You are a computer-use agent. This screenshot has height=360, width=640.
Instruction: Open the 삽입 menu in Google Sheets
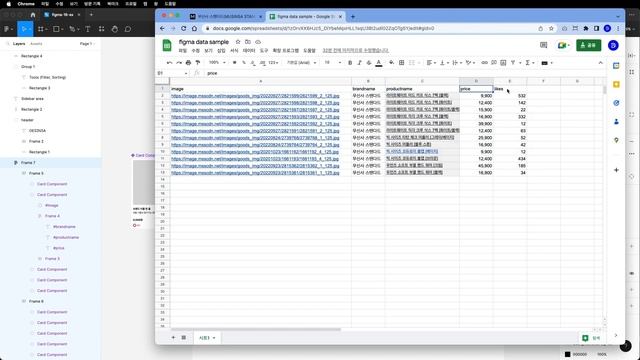coord(221,50)
